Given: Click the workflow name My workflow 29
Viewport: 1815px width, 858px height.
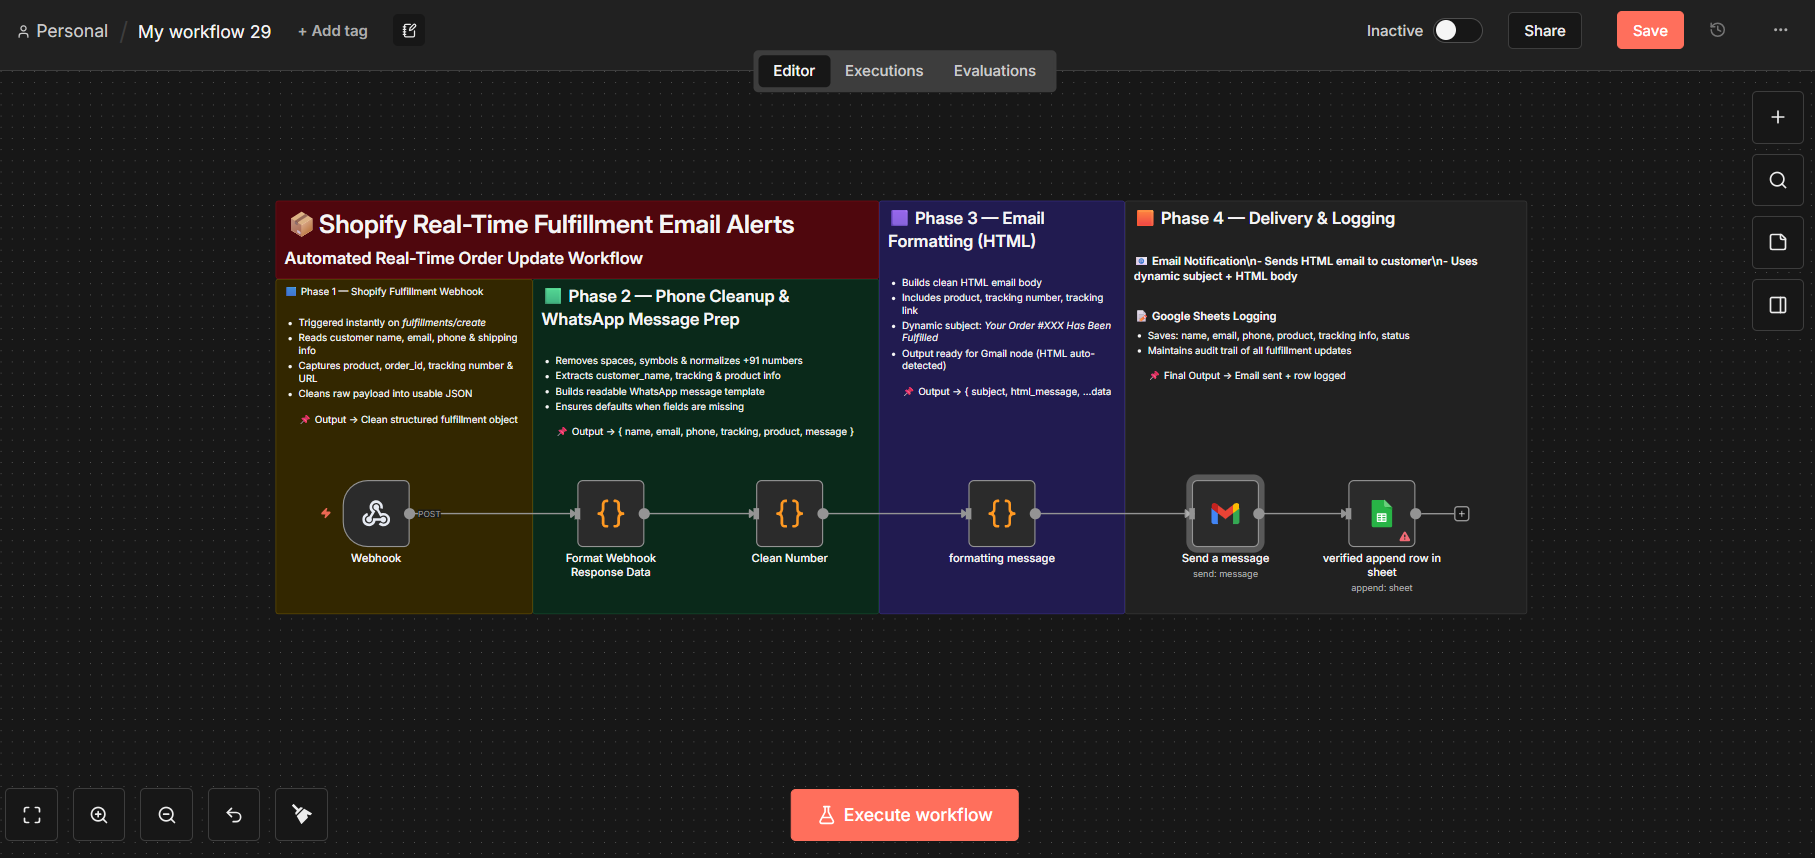Looking at the screenshot, I should click(x=204, y=32).
